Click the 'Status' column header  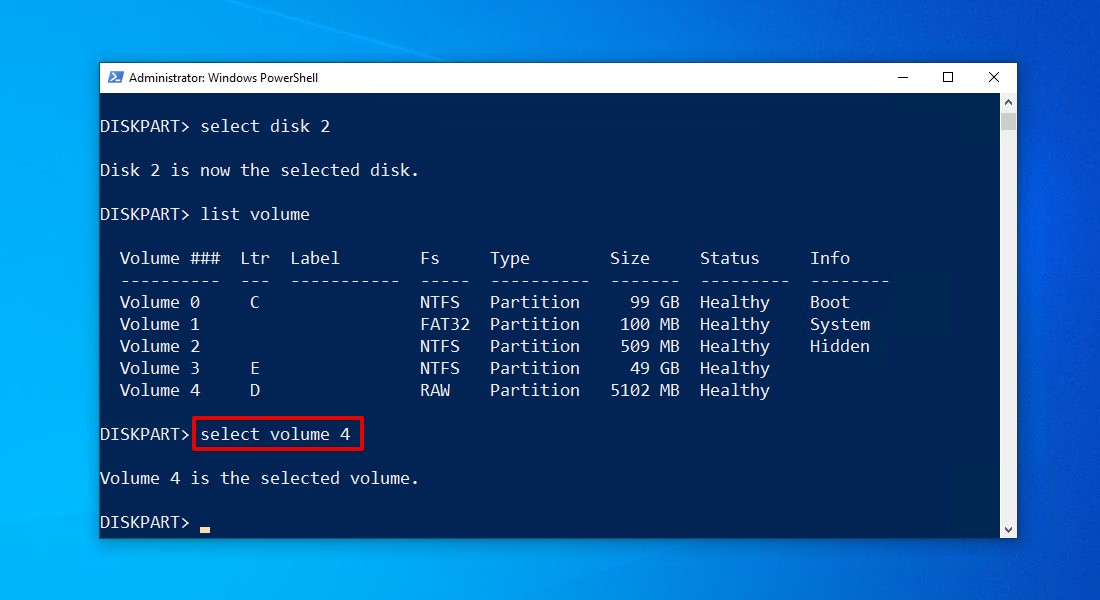[730, 258]
